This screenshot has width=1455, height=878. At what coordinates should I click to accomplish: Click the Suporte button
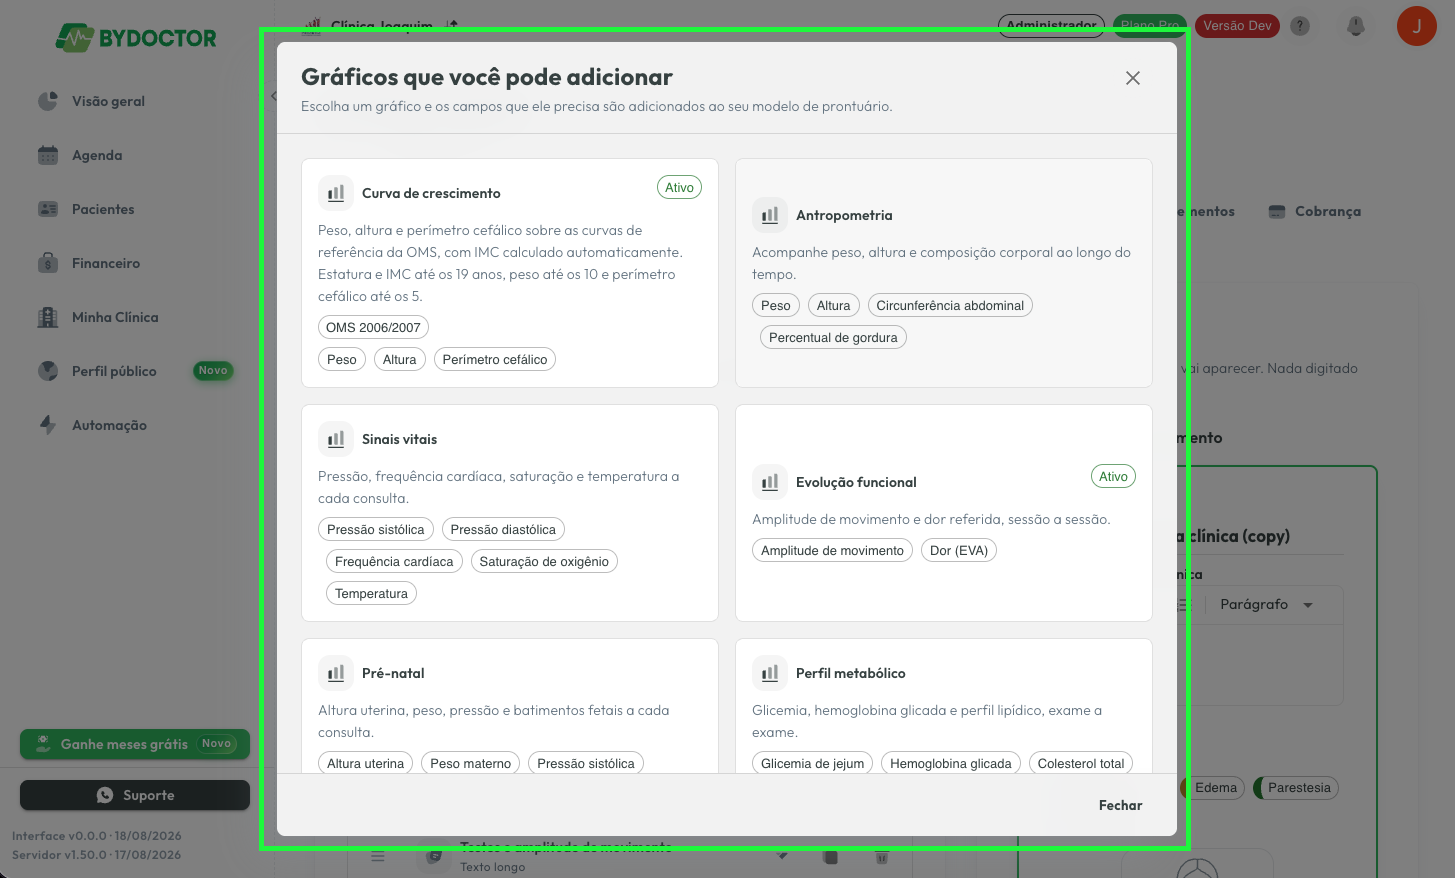[x=135, y=795]
